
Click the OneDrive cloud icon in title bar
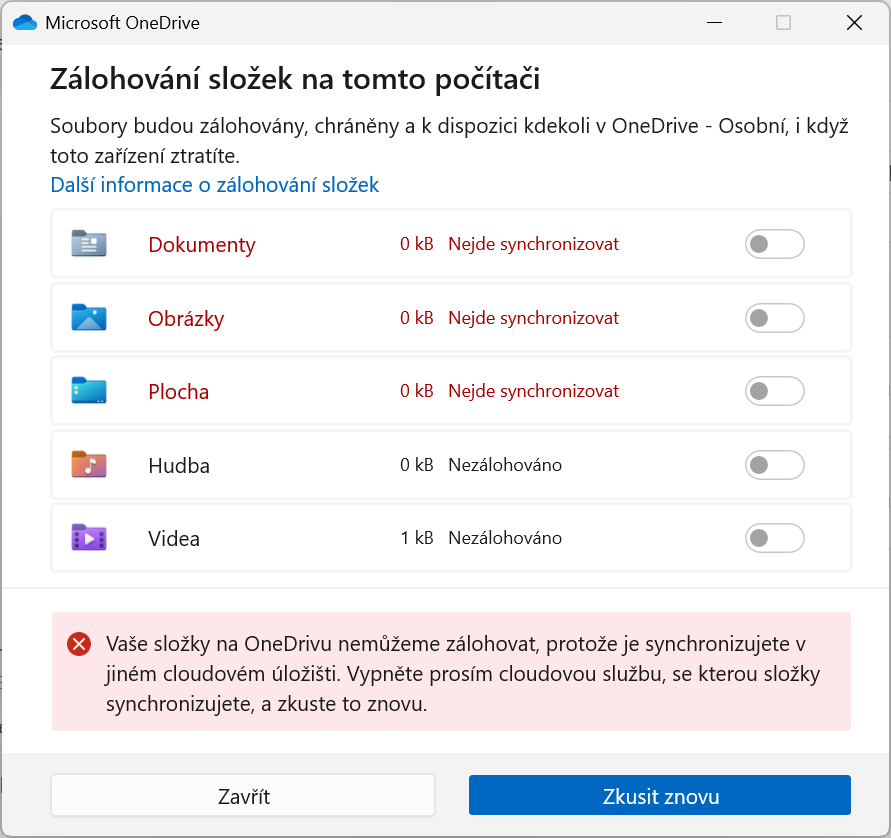[24, 23]
